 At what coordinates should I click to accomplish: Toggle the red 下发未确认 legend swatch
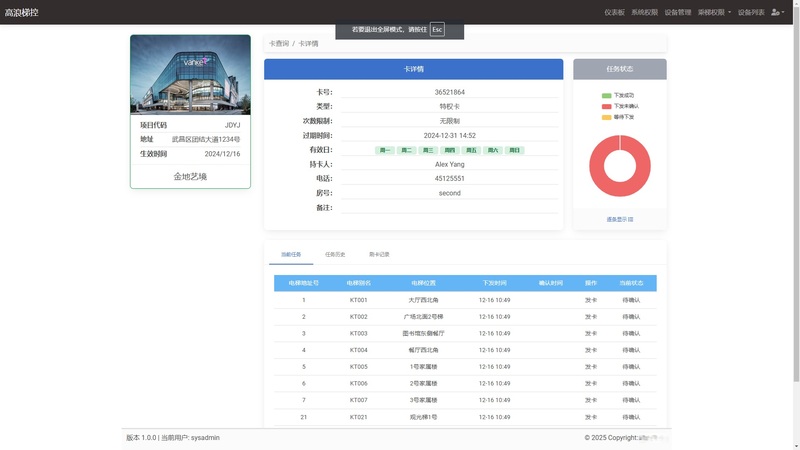pyautogui.click(x=606, y=106)
